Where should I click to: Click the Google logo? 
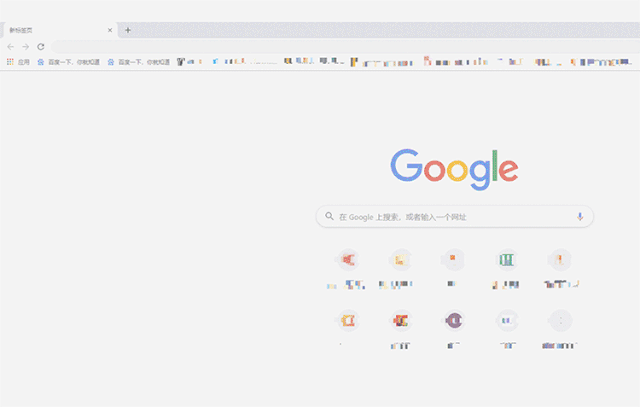coord(454,169)
